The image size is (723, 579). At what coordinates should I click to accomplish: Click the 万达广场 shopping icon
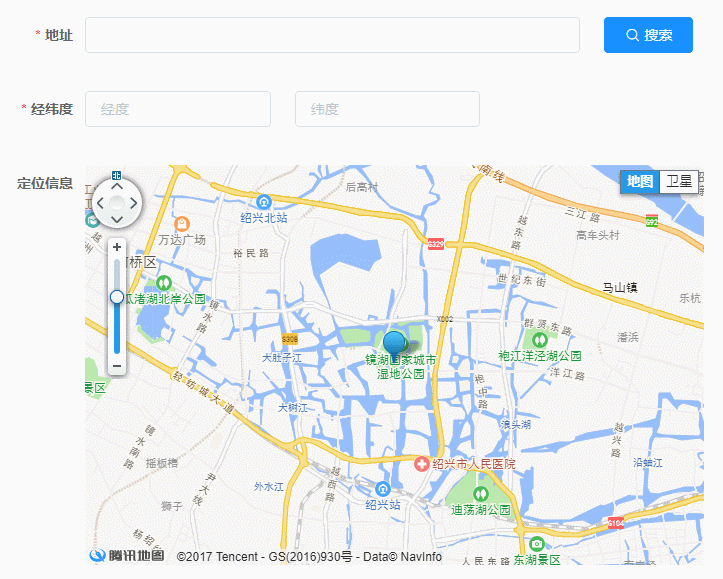pos(182,224)
